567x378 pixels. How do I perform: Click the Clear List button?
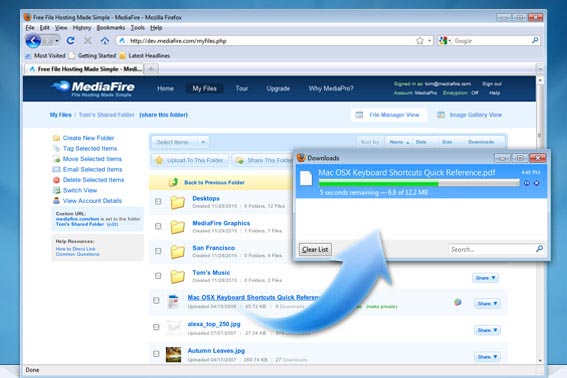(315, 249)
